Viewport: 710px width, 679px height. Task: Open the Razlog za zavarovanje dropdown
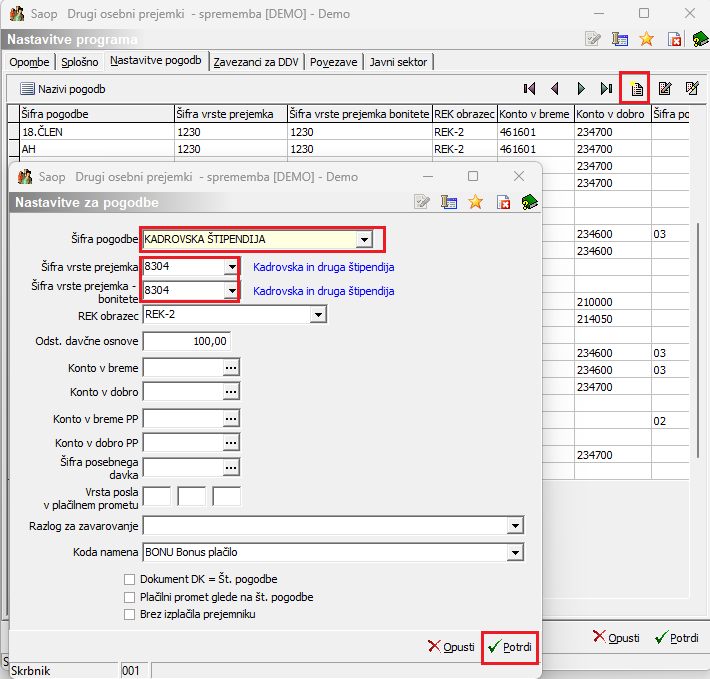tap(515, 526)
